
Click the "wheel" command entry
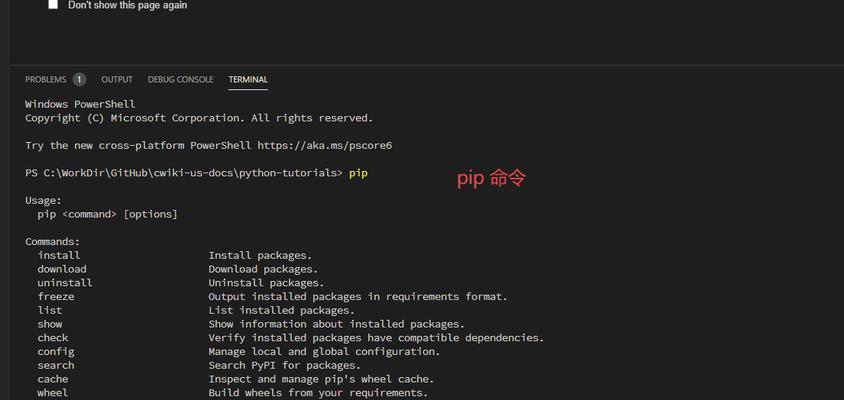tap(53, 392)
